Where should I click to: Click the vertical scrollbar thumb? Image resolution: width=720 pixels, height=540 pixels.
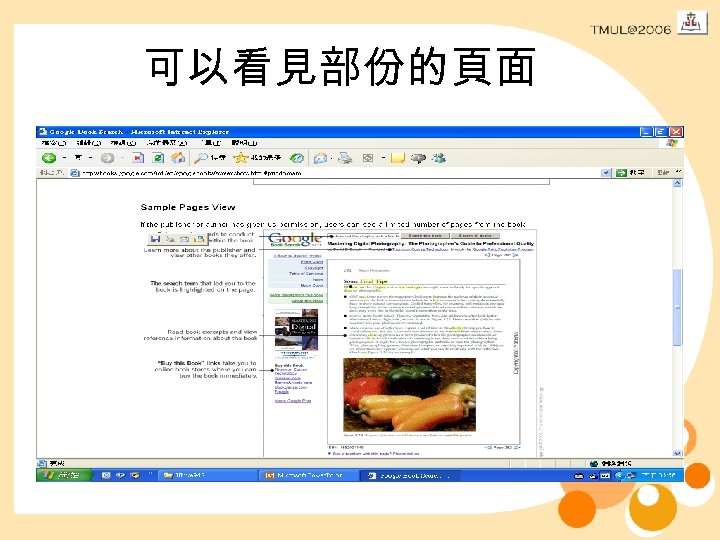pyautogui.click(x=677, y=307)
